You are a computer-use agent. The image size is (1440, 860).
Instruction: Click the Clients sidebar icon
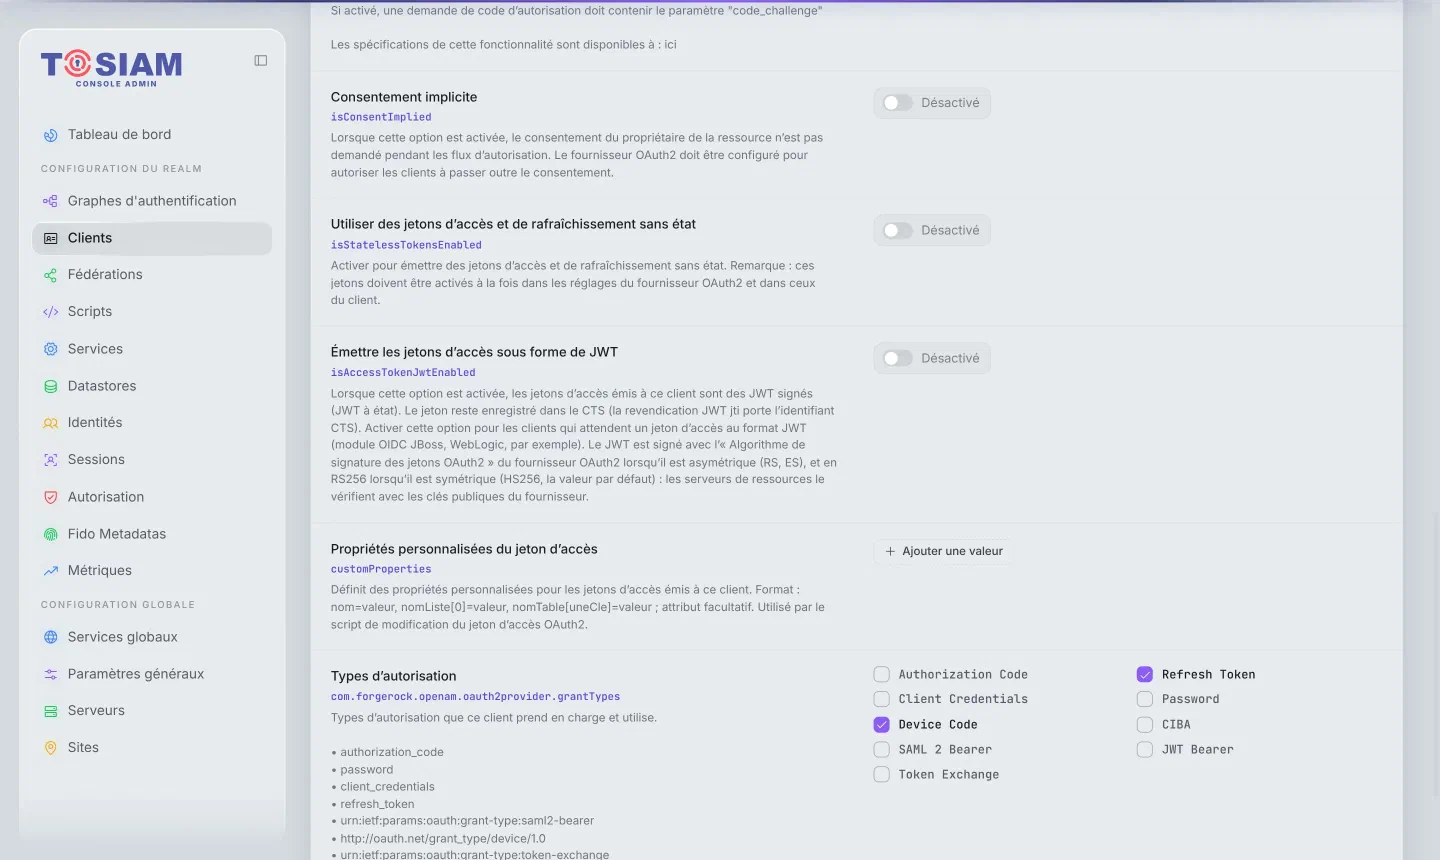[51, 238]
